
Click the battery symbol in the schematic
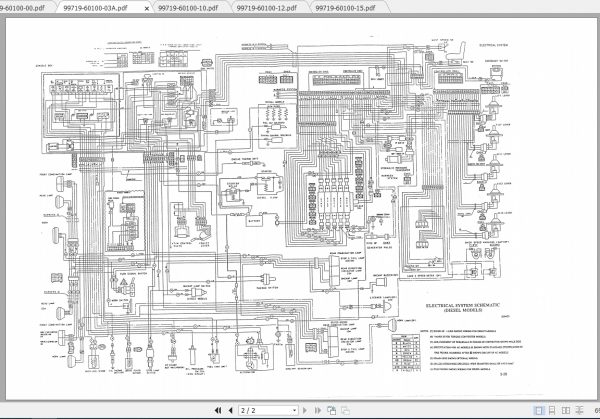(x=254, y=221)
